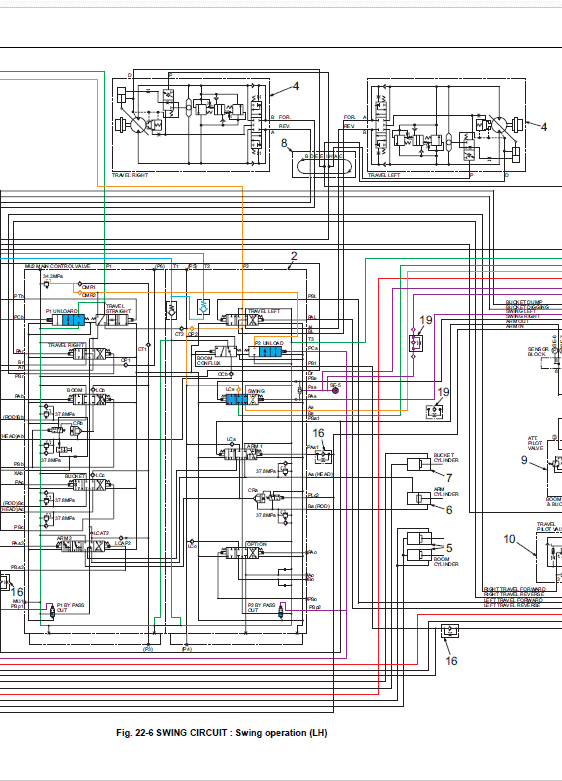The width and height of the screenshot is (562, 781).
Task: Click callout number 9 near ATT pilot valve
Action: 524,460
